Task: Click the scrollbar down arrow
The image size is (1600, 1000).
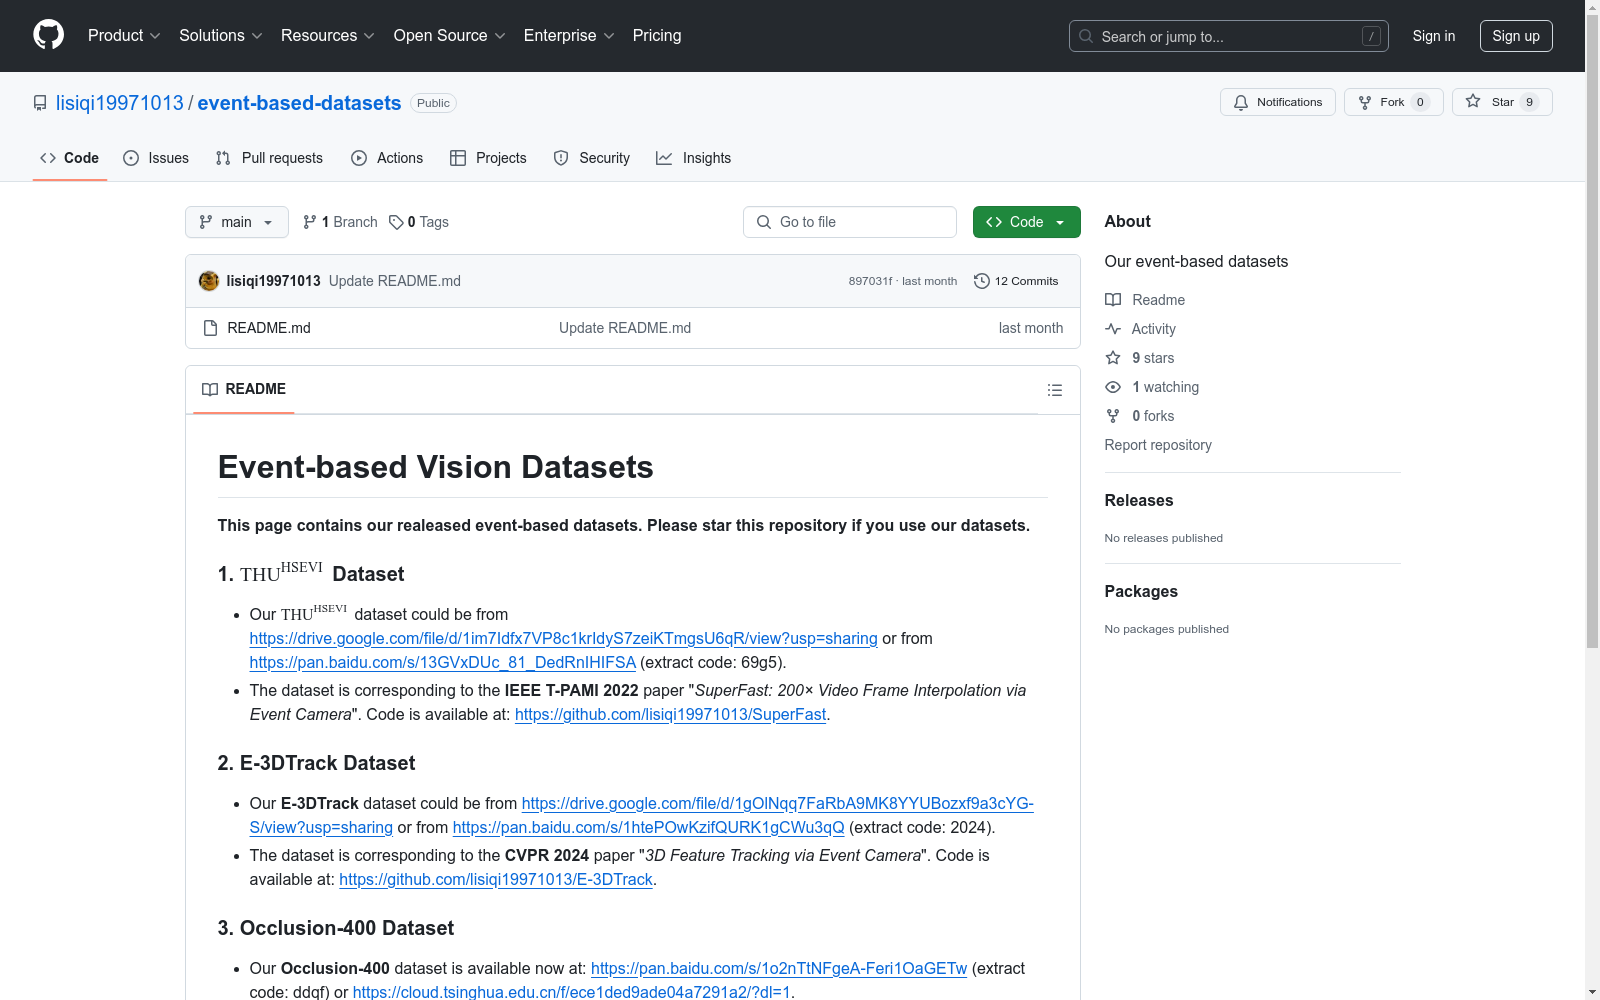Action: [x=1592, y=992]
